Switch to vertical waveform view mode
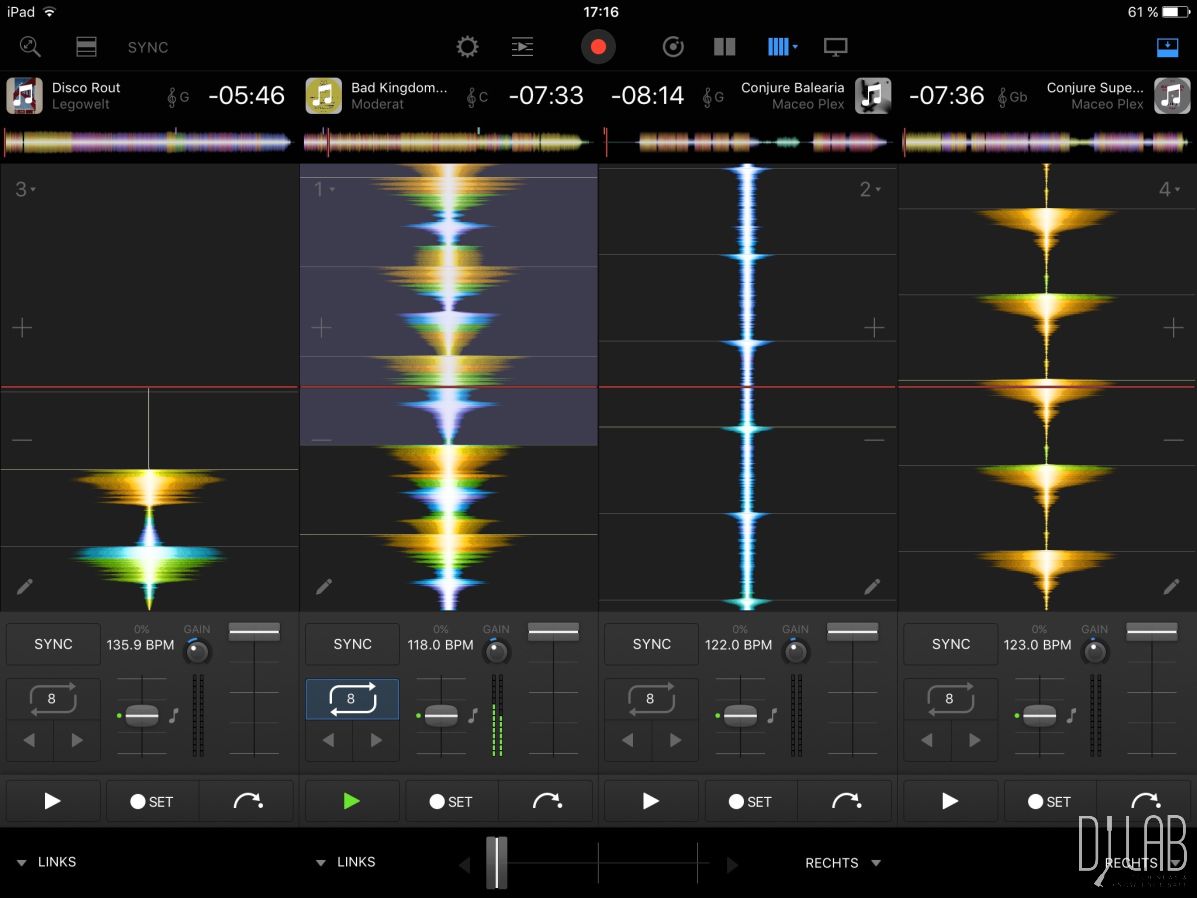Image resolution: width=1197 pixels, height=898 pixels. 779,46
